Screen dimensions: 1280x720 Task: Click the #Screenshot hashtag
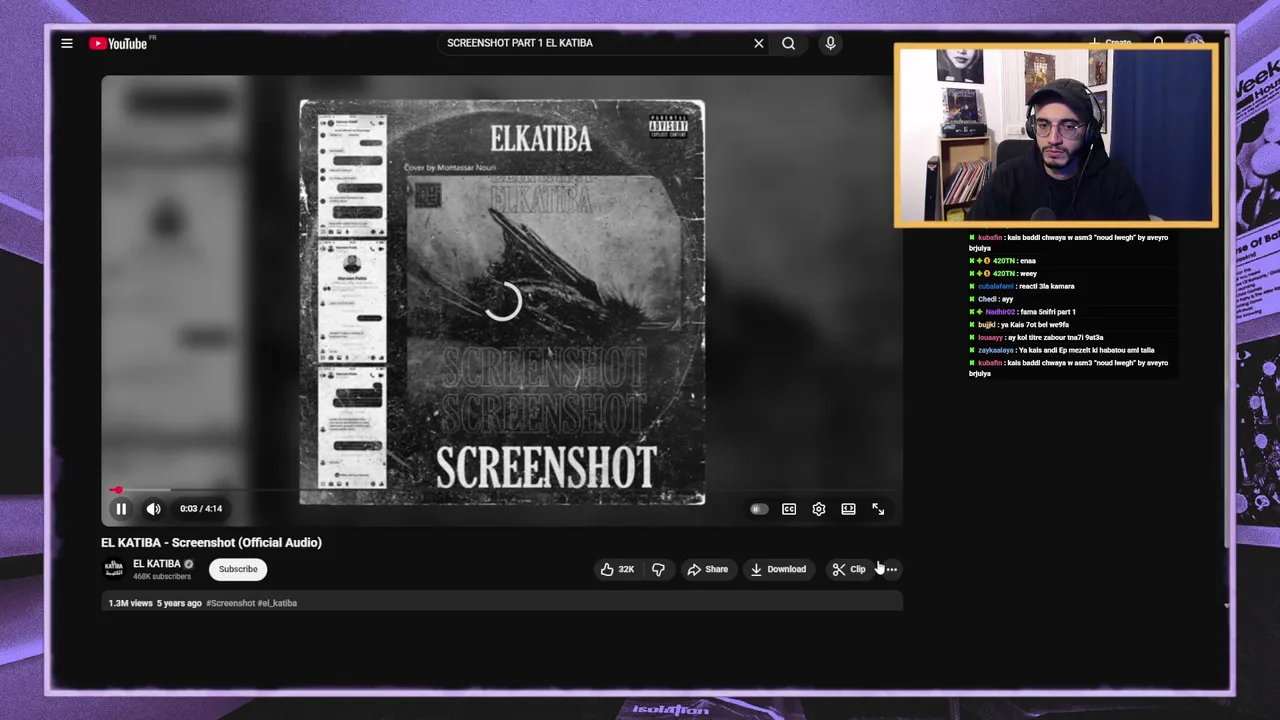tap(230, 603)
